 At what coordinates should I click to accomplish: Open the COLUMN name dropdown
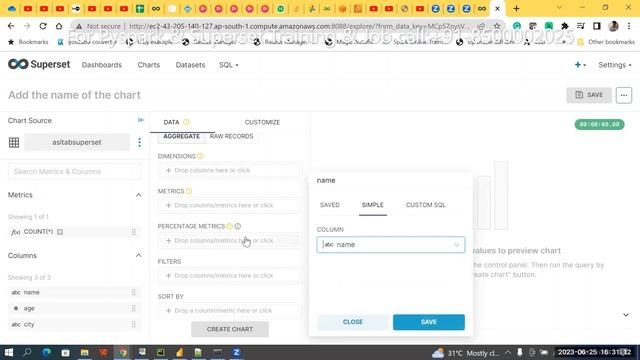click(391, 244)
